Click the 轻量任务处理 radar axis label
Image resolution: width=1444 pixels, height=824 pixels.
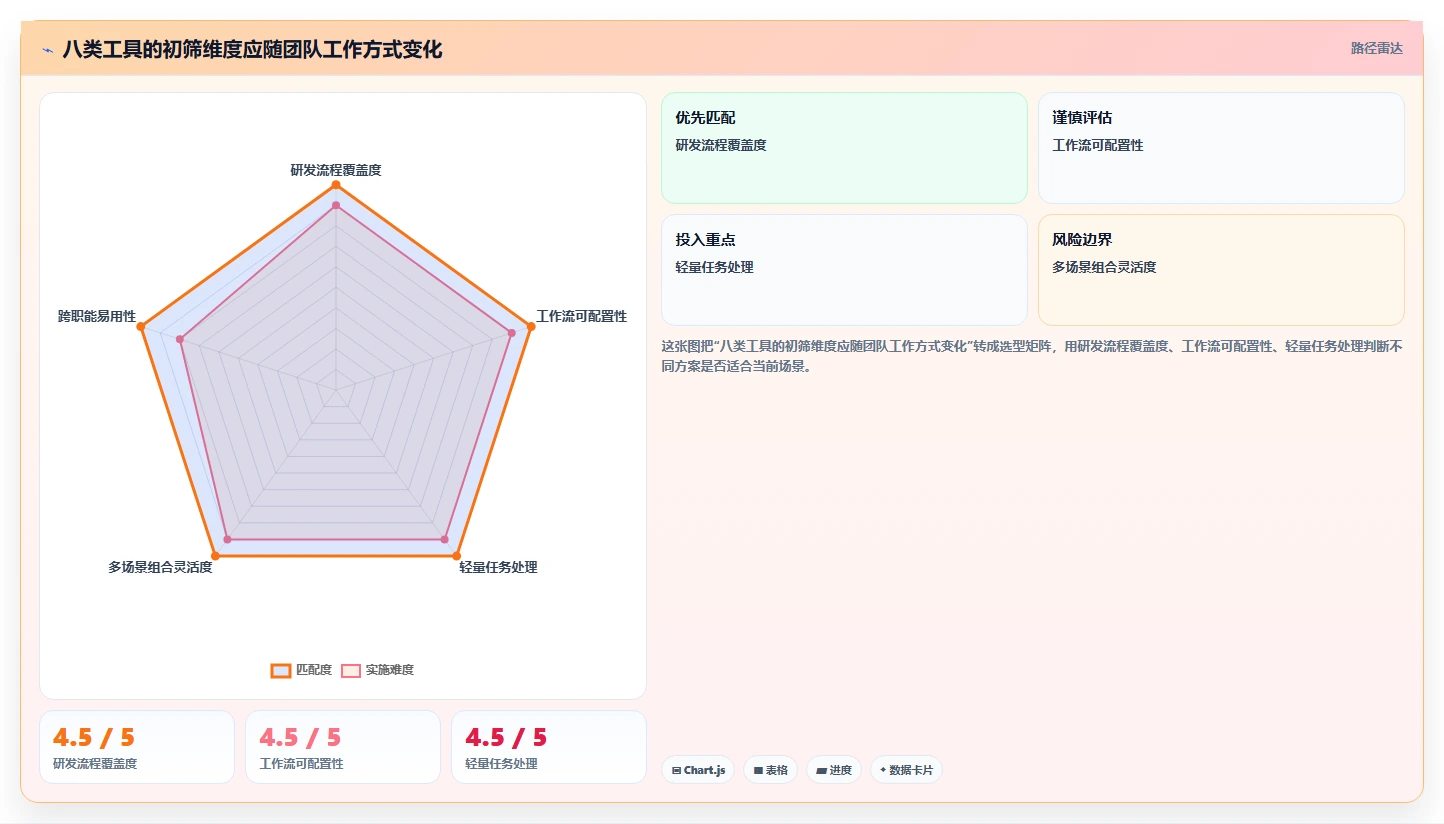coord(498,567)
